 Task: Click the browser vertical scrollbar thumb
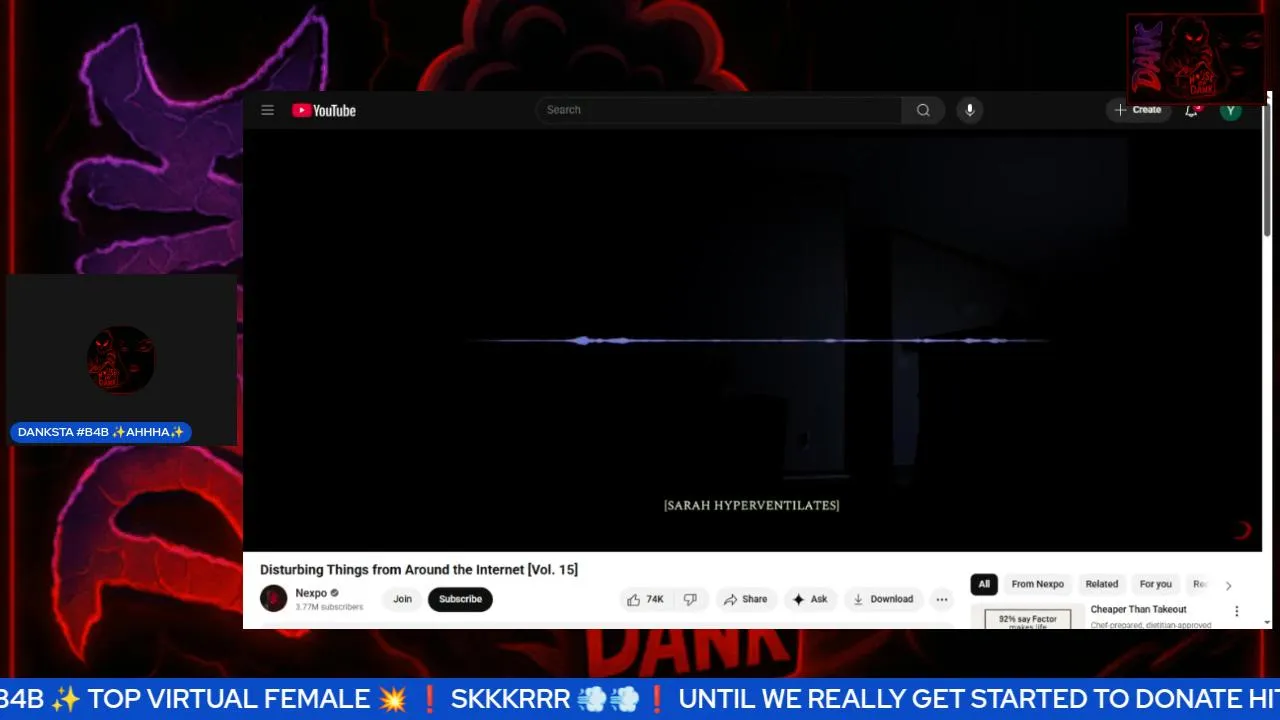1267,168
